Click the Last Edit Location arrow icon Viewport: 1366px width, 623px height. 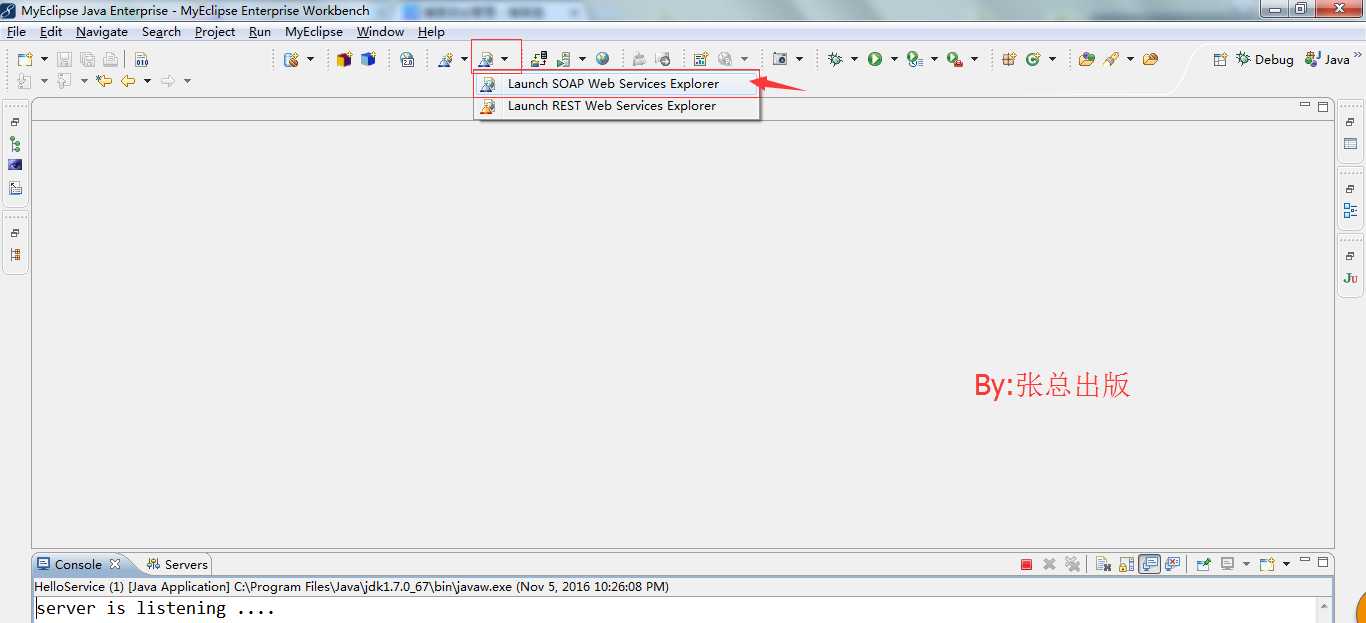(x=104, y=81)
